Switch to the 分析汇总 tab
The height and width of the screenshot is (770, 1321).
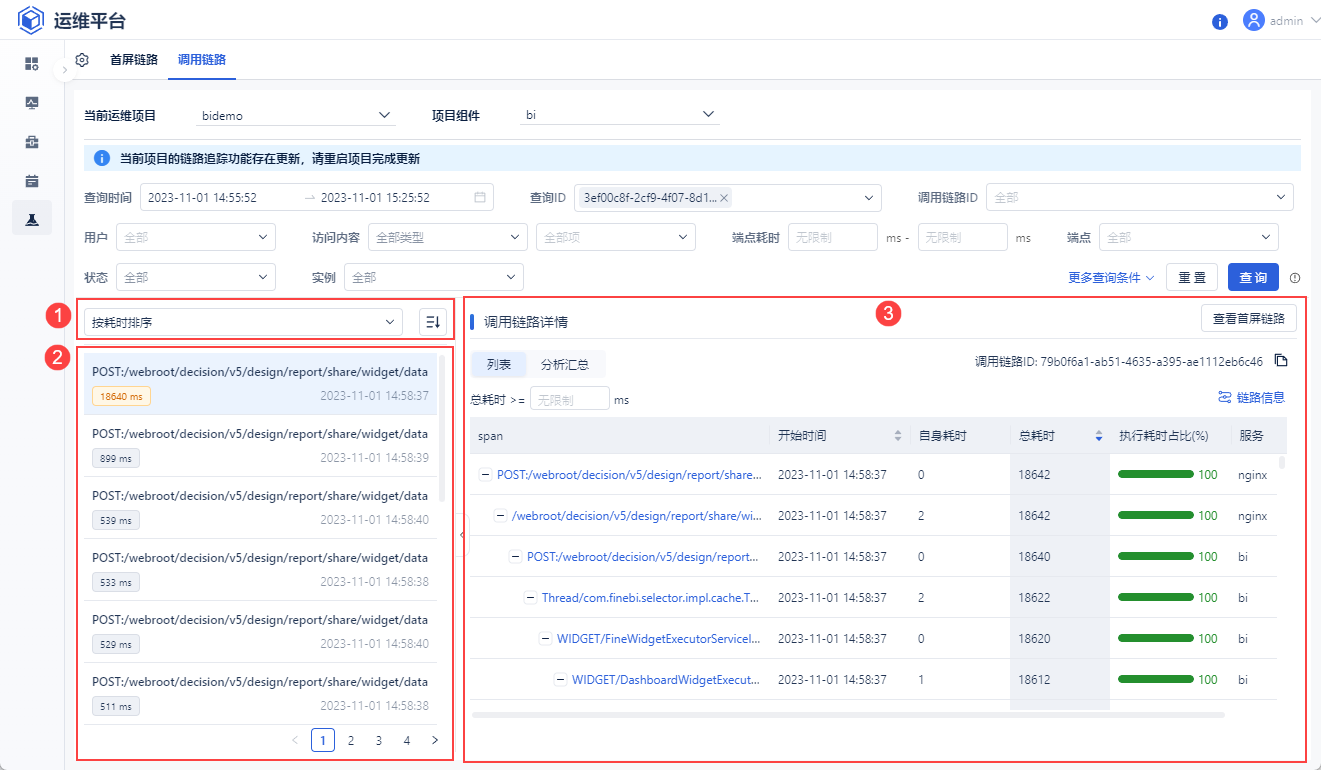point(564,364)
